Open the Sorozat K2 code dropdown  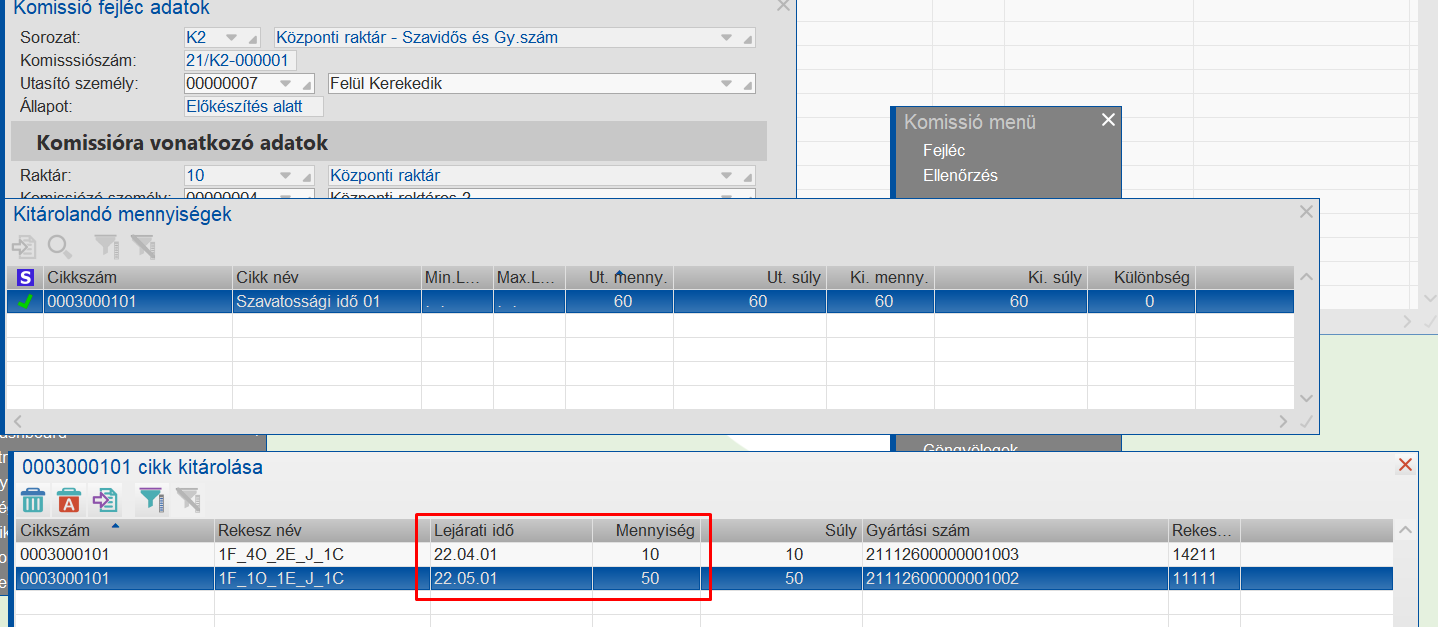click(233, 37)
